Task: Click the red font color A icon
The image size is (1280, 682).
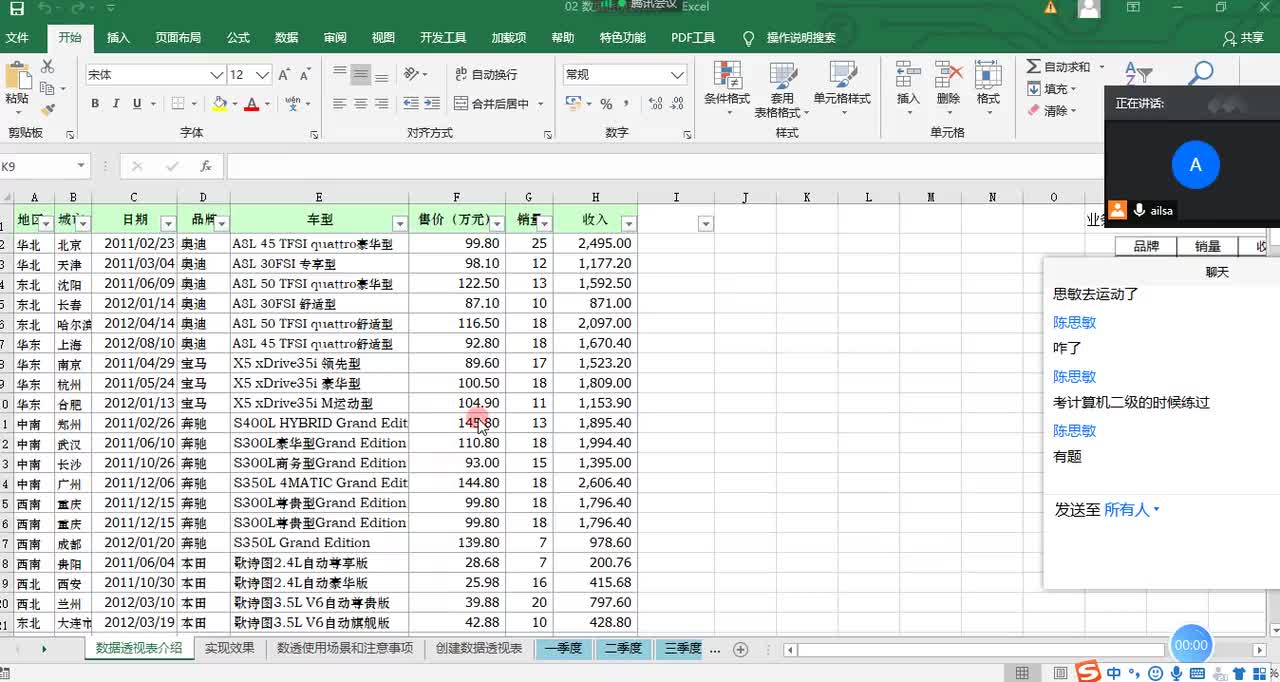Action: point(252,104)
